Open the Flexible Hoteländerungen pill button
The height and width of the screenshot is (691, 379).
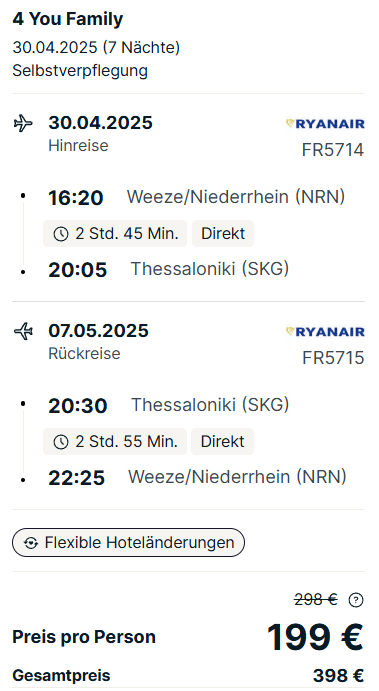point(128,542)
